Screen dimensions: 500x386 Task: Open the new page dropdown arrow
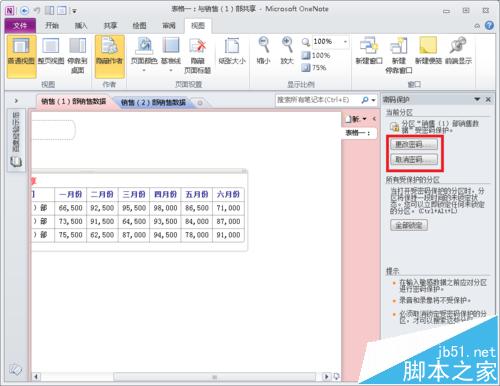364,119
